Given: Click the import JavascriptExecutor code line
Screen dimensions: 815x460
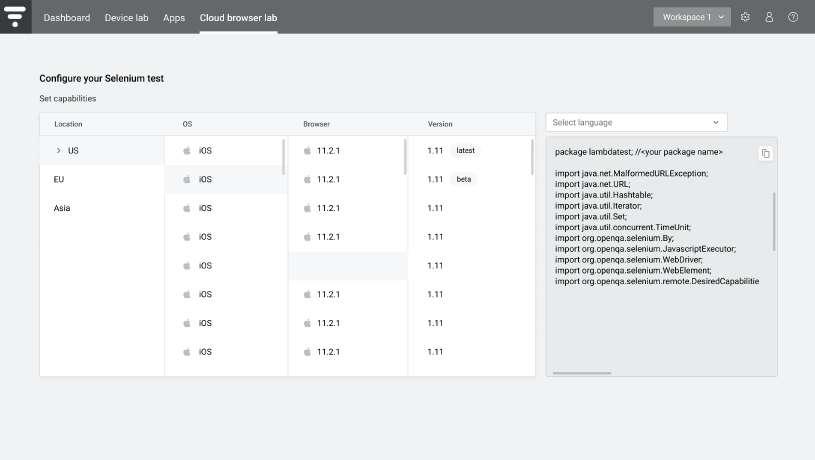Looking at the screenshot, I should (645, 249).
